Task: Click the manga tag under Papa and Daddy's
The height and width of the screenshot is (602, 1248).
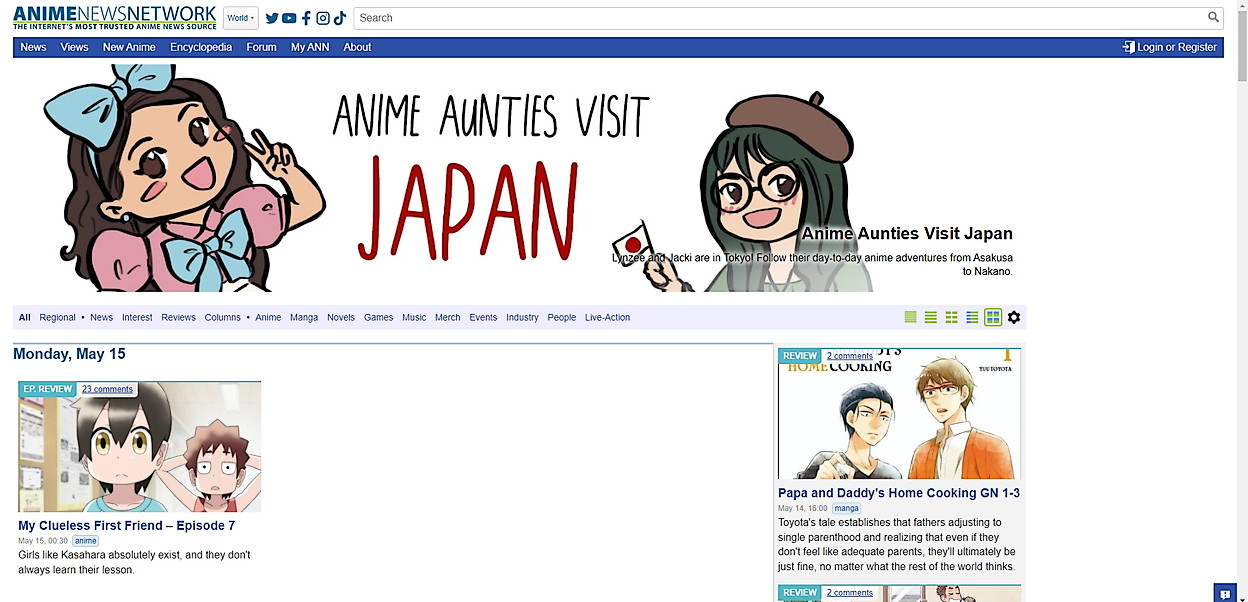Action: [846, 509]
